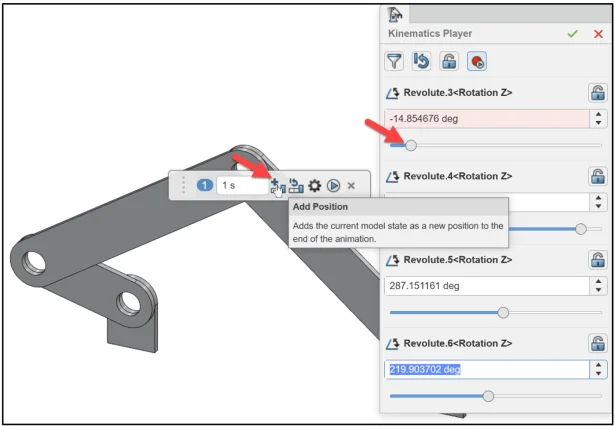The width and height of the screenshot is (615, 426).
Task: Toggle lock for Revolute.6 joint
Action: tap(597, 344)
